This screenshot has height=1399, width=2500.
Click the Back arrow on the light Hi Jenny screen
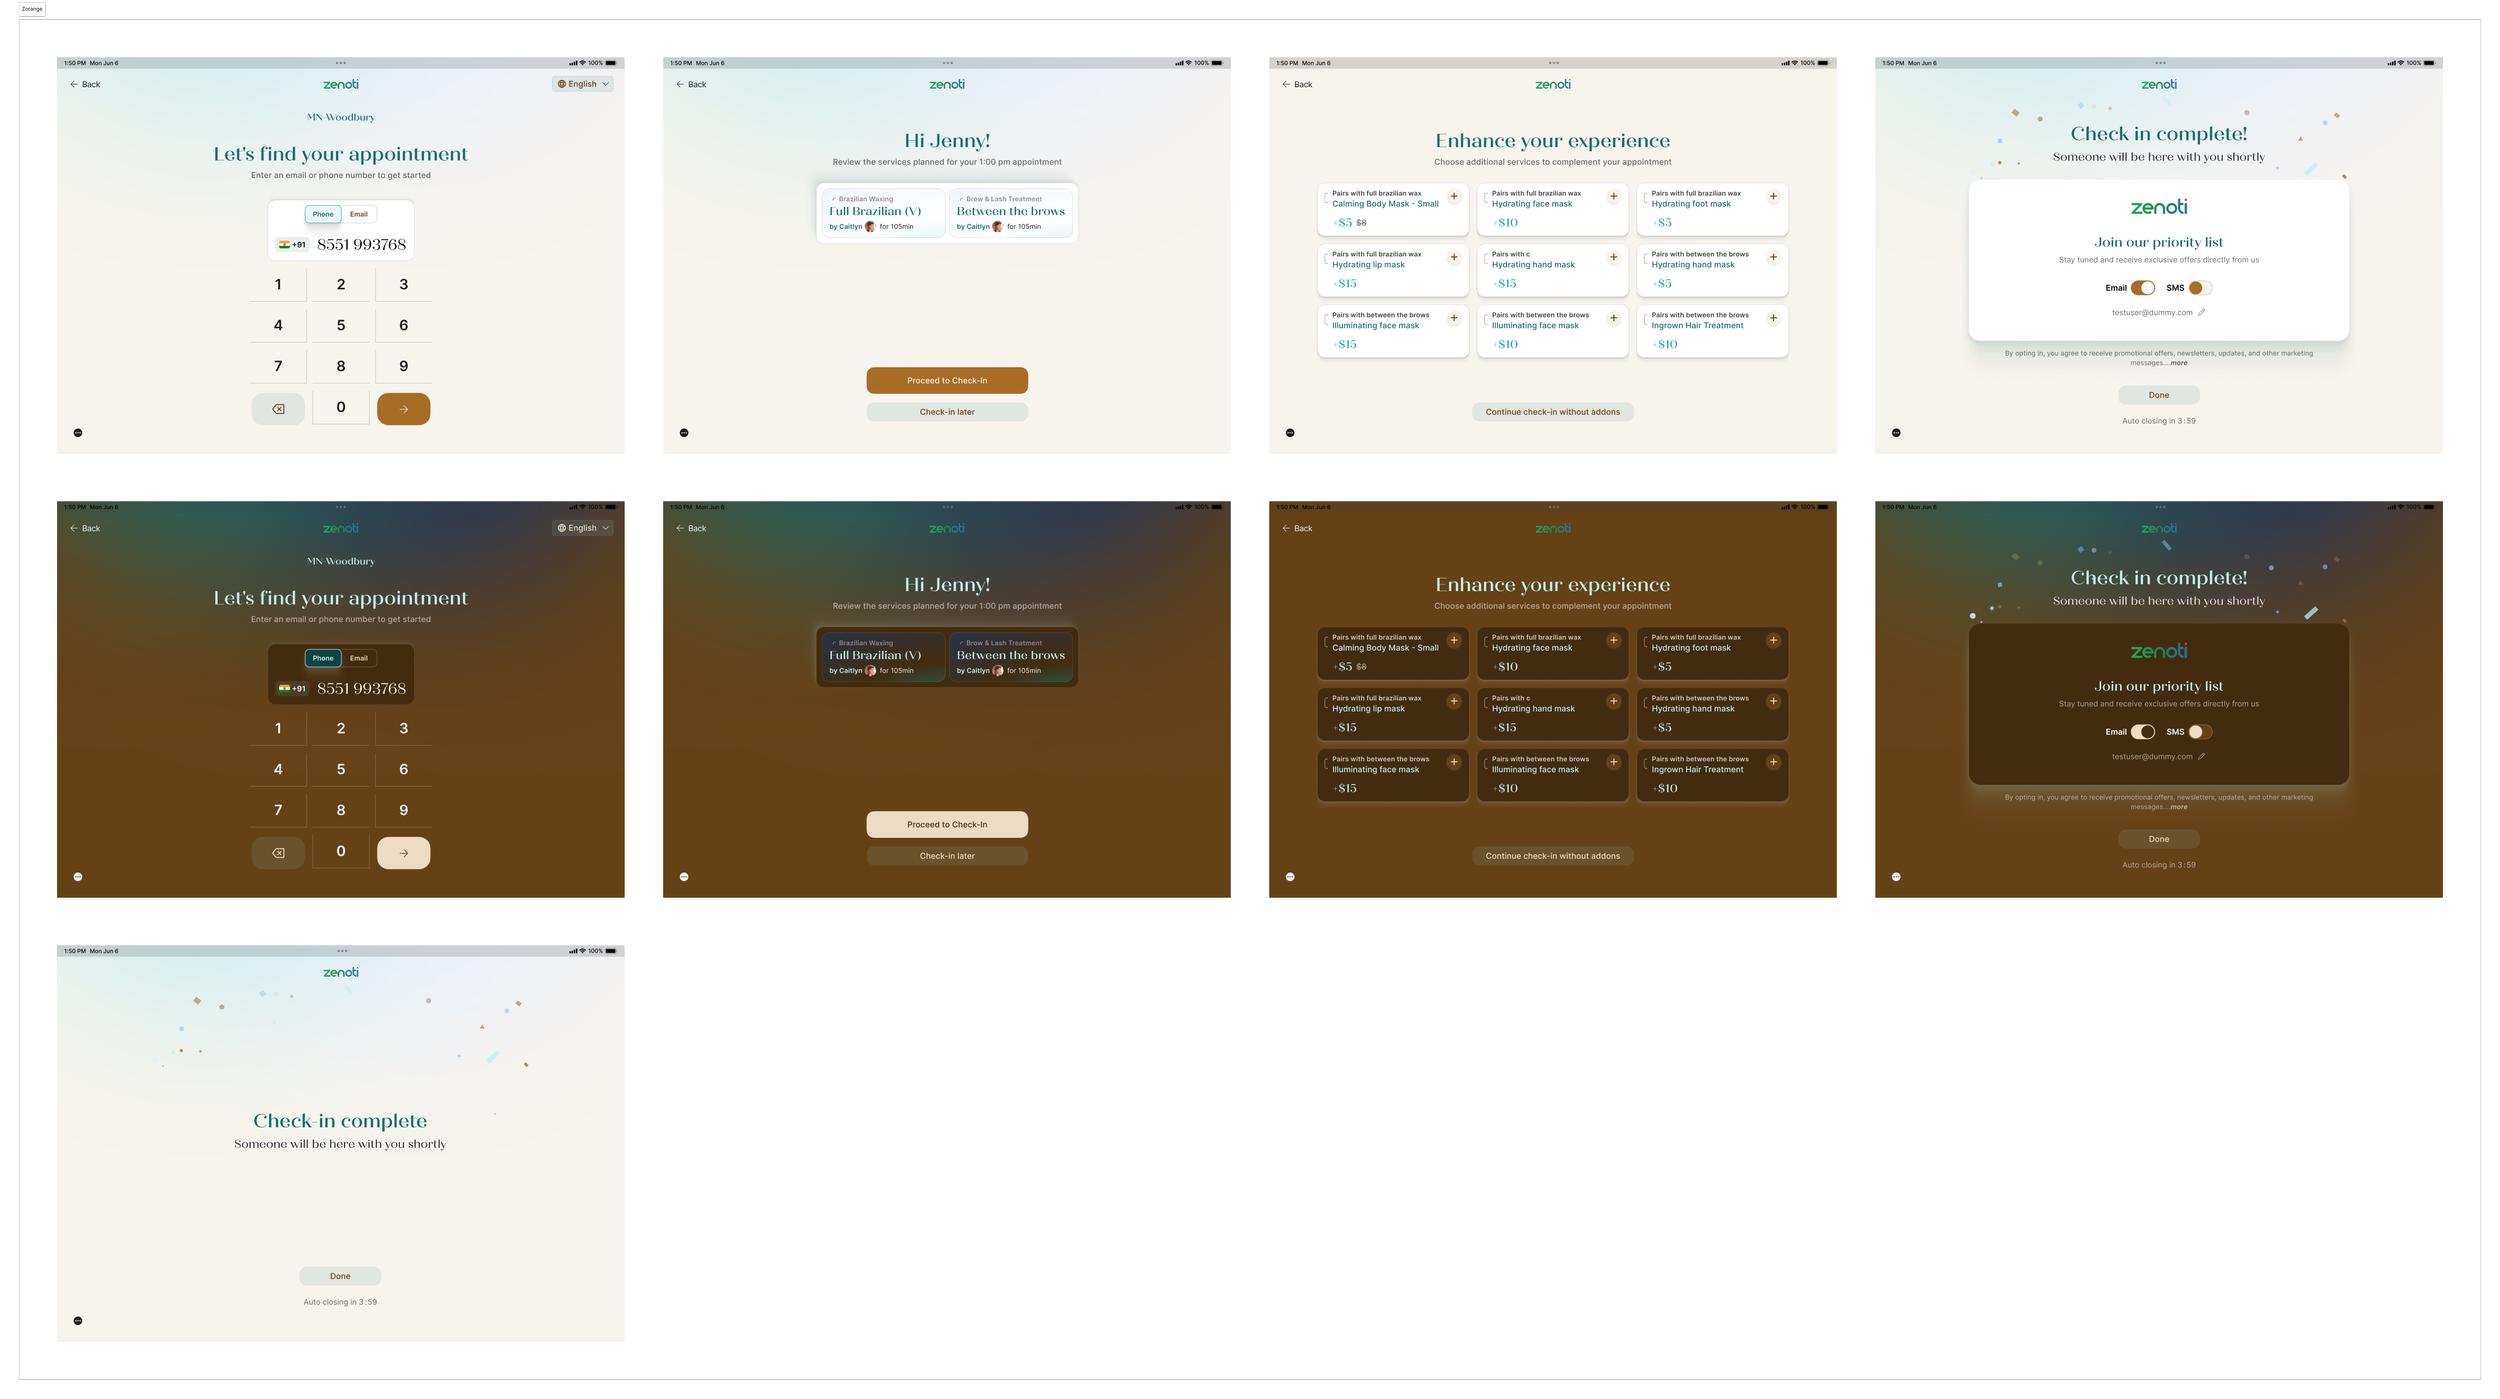(x=690, y=84)
